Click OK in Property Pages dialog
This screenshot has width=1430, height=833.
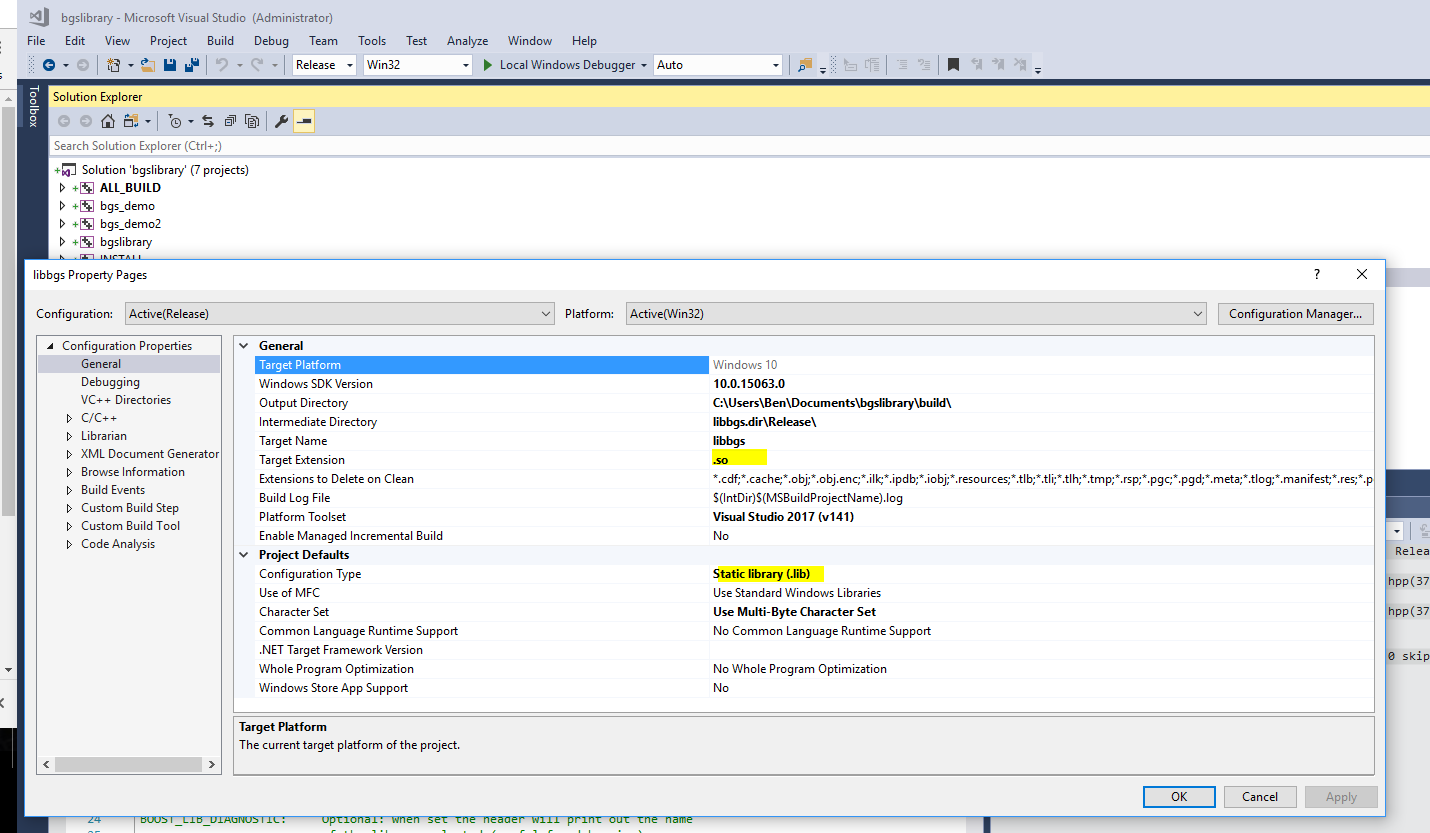click(1179, 797)
